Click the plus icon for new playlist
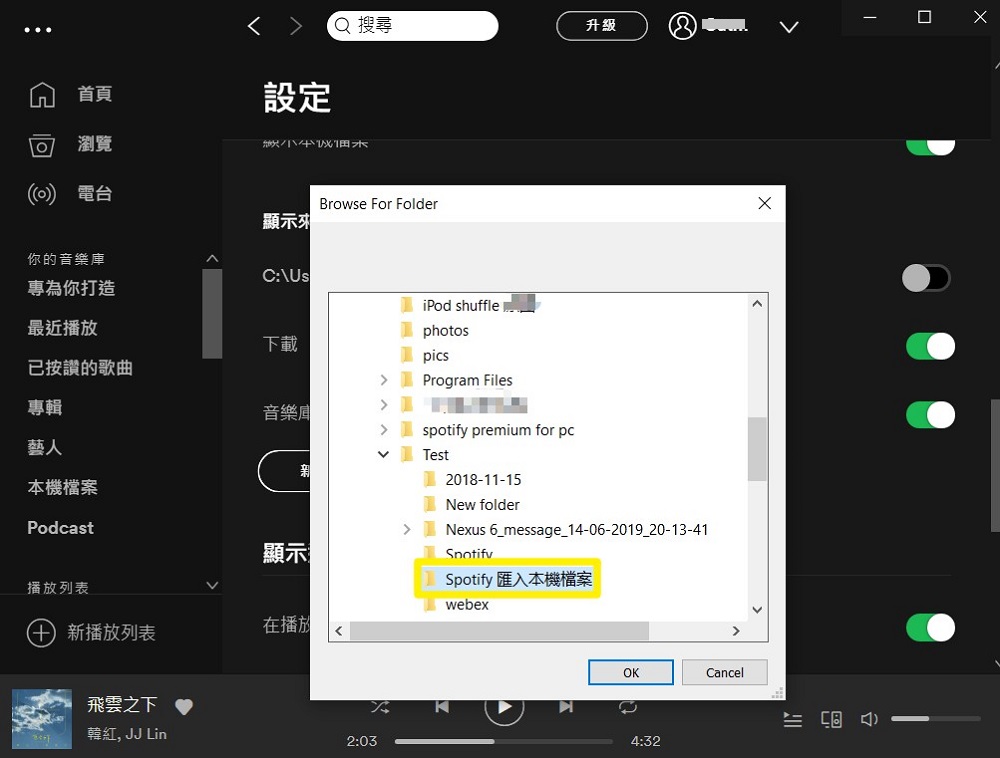Screen dimensions: 1000x758 pyautogui.click(x=41, y=632)
